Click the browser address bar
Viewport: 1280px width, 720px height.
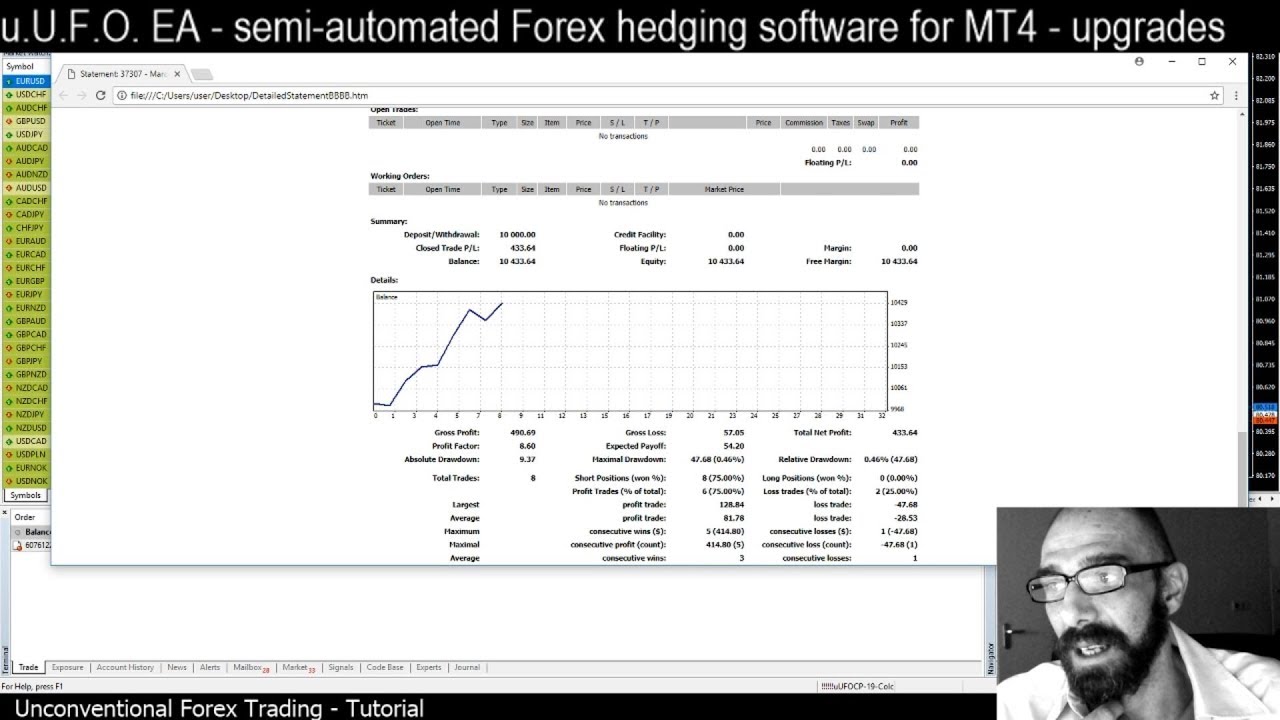click(x=660, y=95)
